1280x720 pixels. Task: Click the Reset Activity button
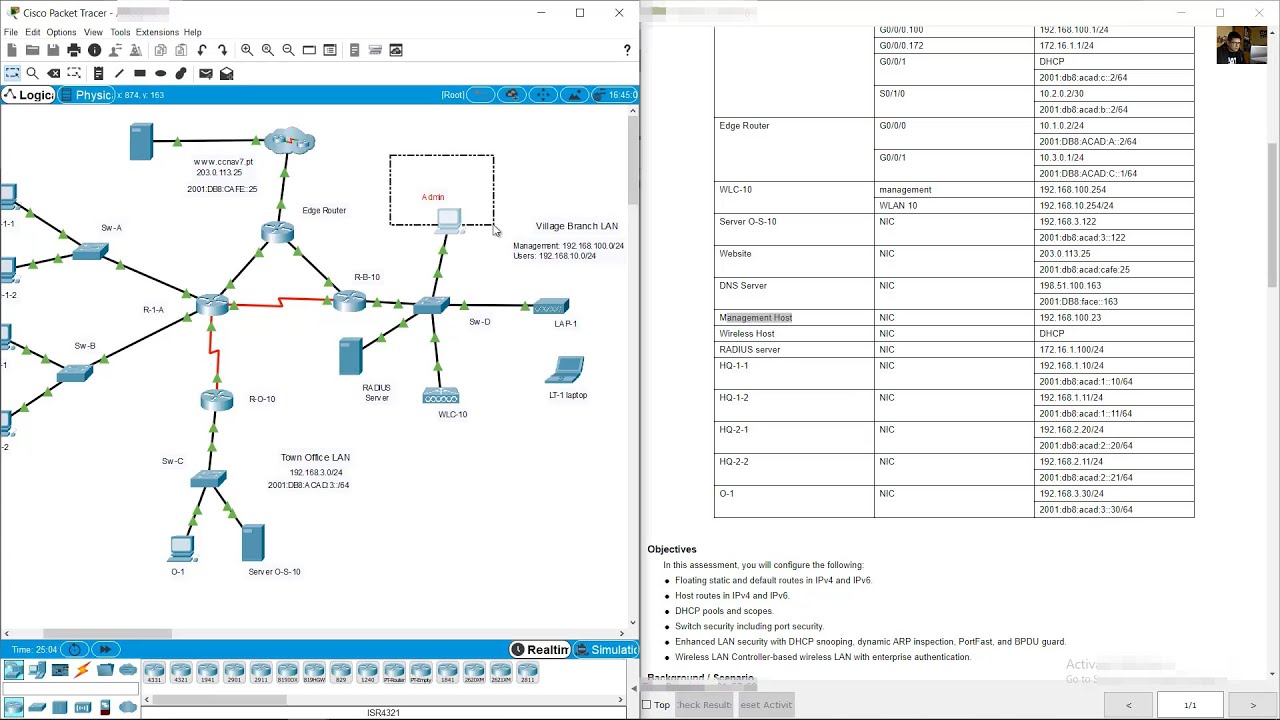pos(765,705)
